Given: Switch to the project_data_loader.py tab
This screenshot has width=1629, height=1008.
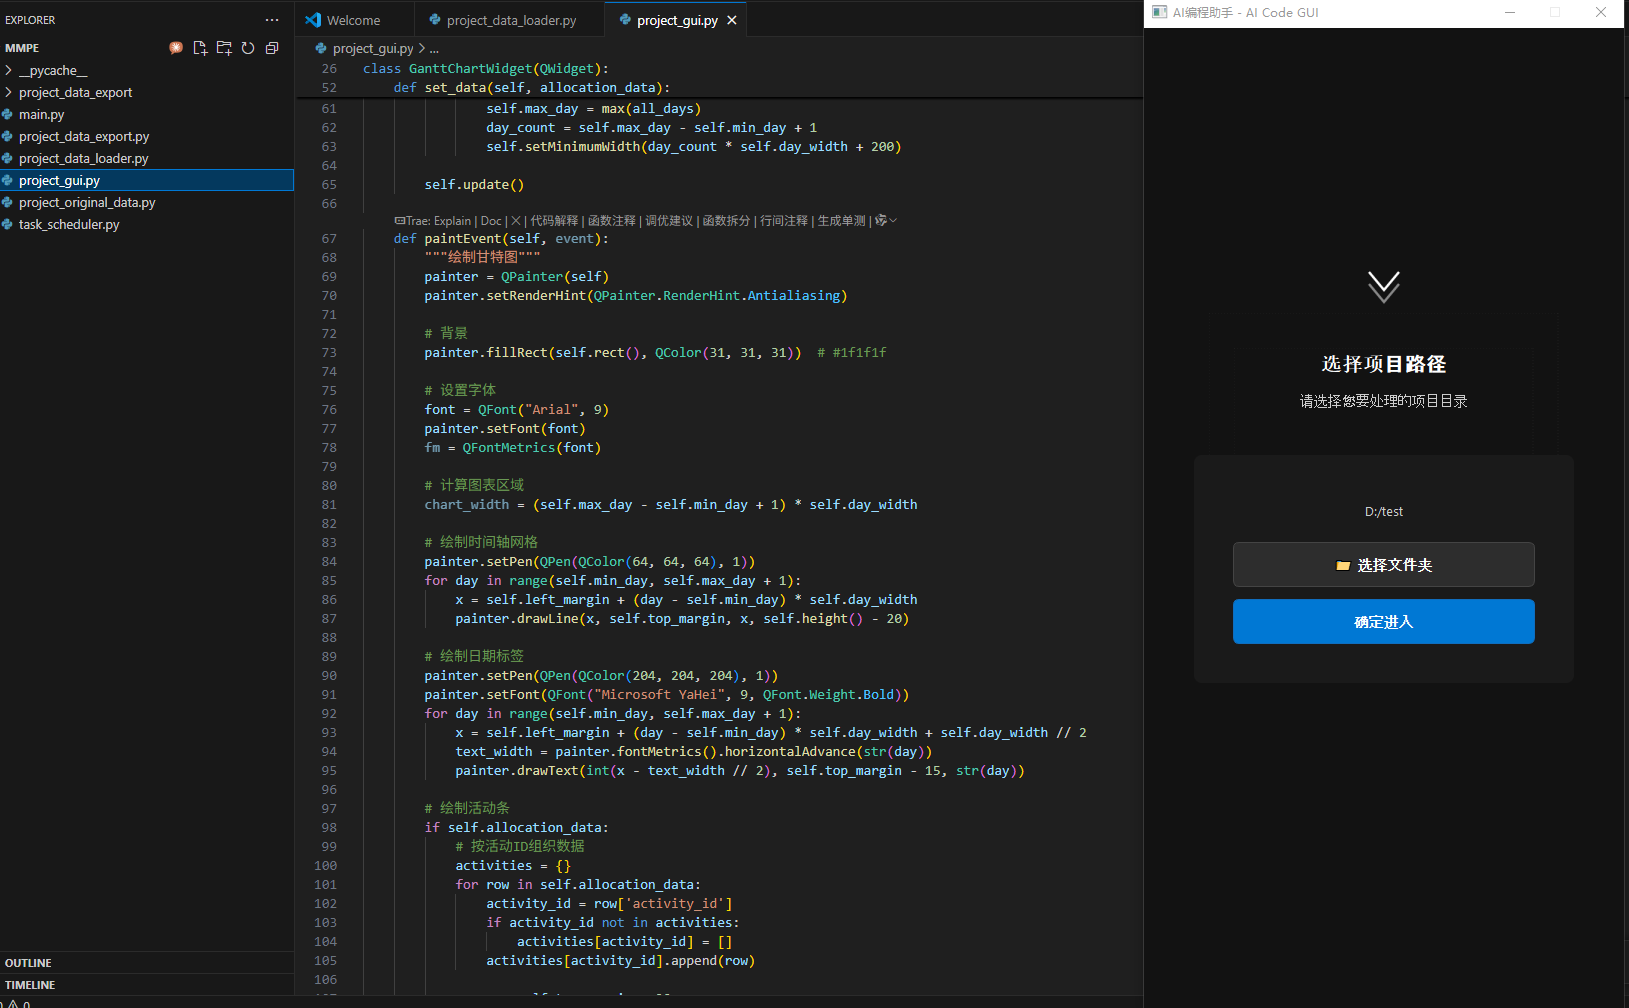Looking at the screenshot, I should 511,20.
